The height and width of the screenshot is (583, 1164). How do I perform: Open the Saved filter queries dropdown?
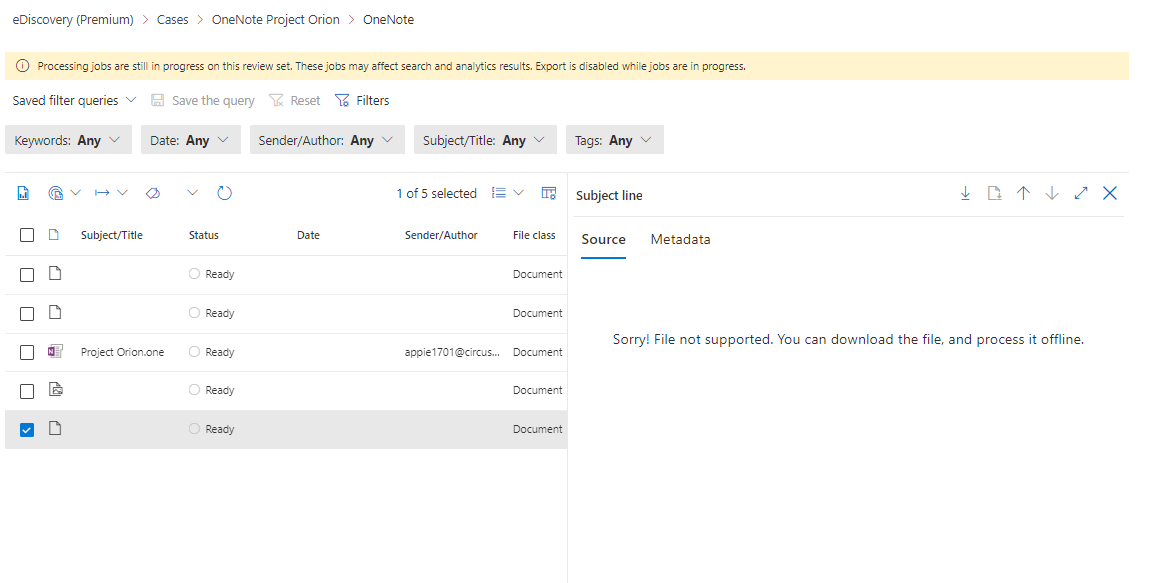tap(74, 101)
